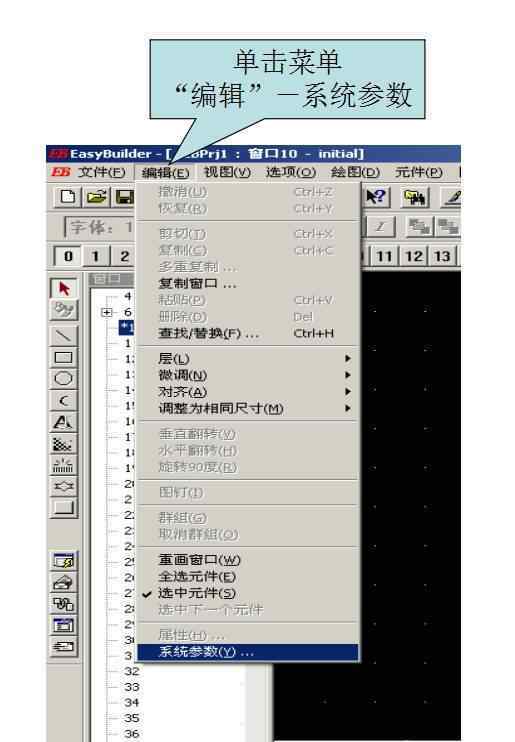Select the Arc drawing tool

[x=64, y=400]
